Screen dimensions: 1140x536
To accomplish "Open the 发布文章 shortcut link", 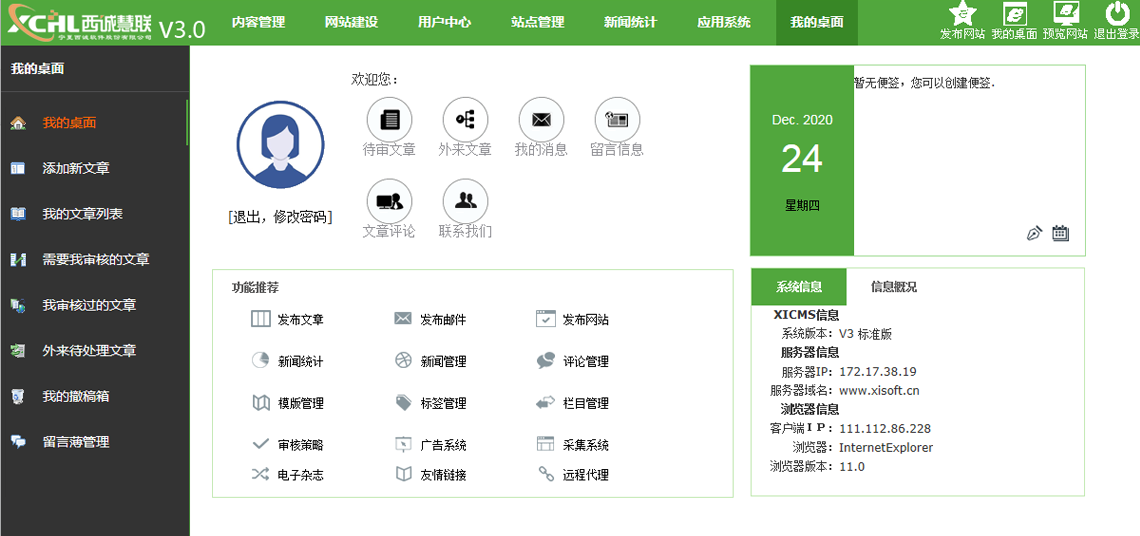I will [x=300, y=320].
